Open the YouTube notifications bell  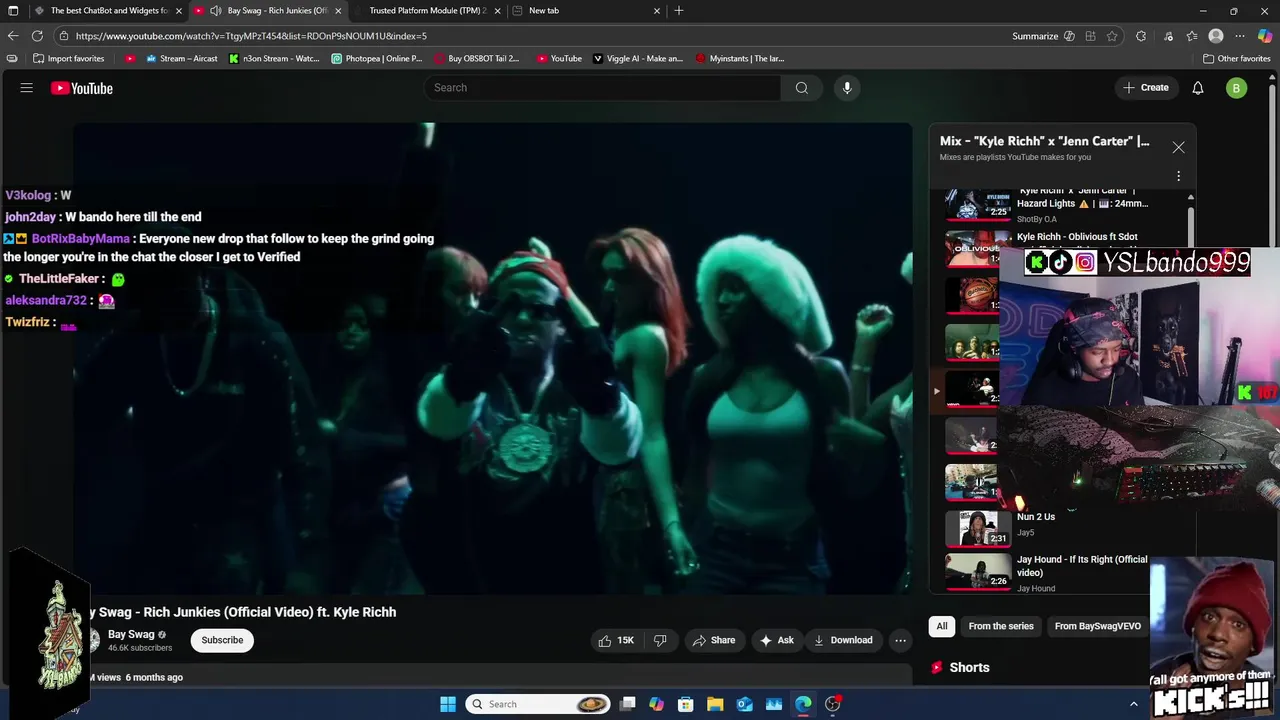point(1198,88)
